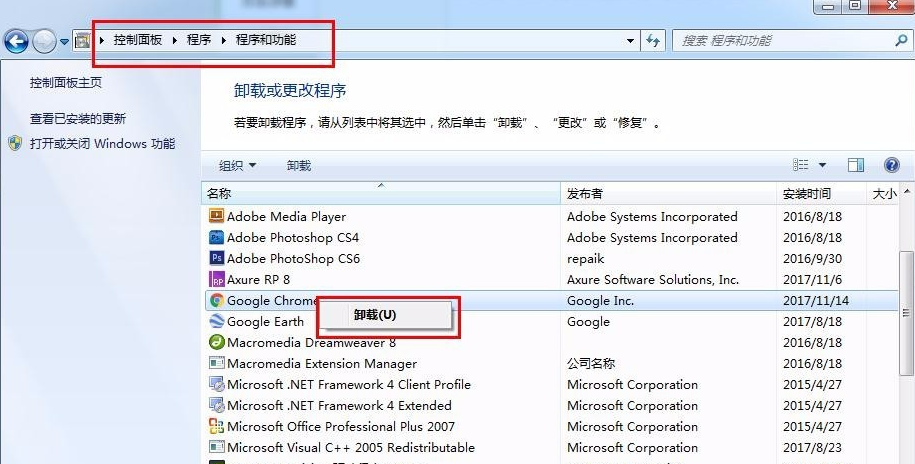The width and height of the screenshot is (915, 464).
Task: Sort list by 发布者 column header
Action: point(585,193)
